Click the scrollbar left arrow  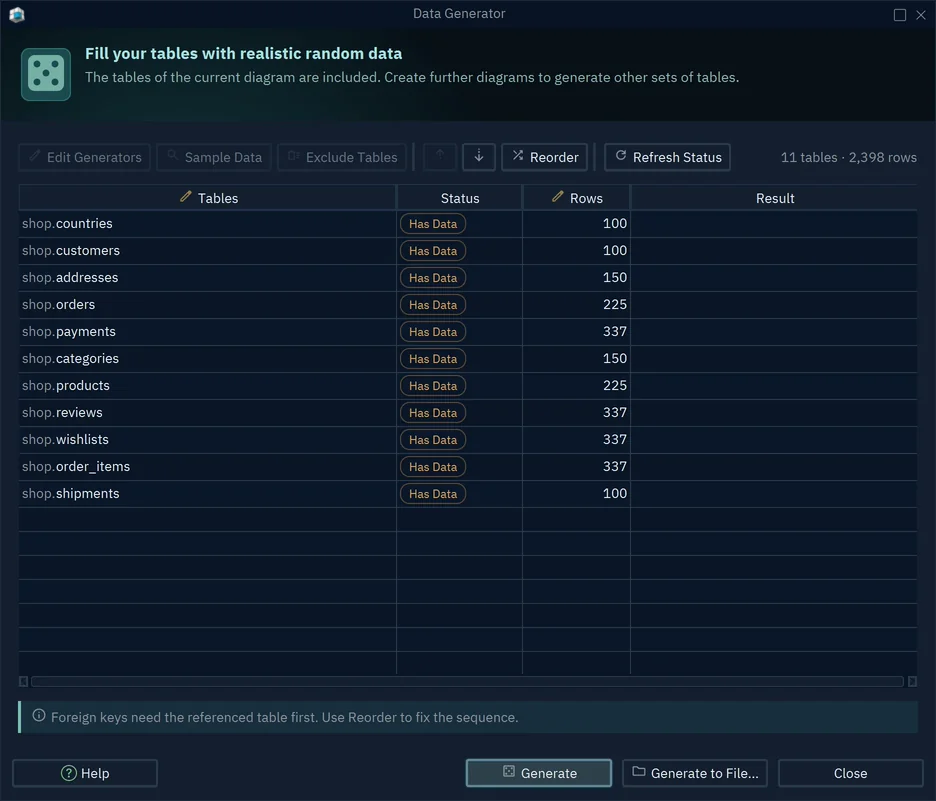pyautogui.click(x=23, y=682)
